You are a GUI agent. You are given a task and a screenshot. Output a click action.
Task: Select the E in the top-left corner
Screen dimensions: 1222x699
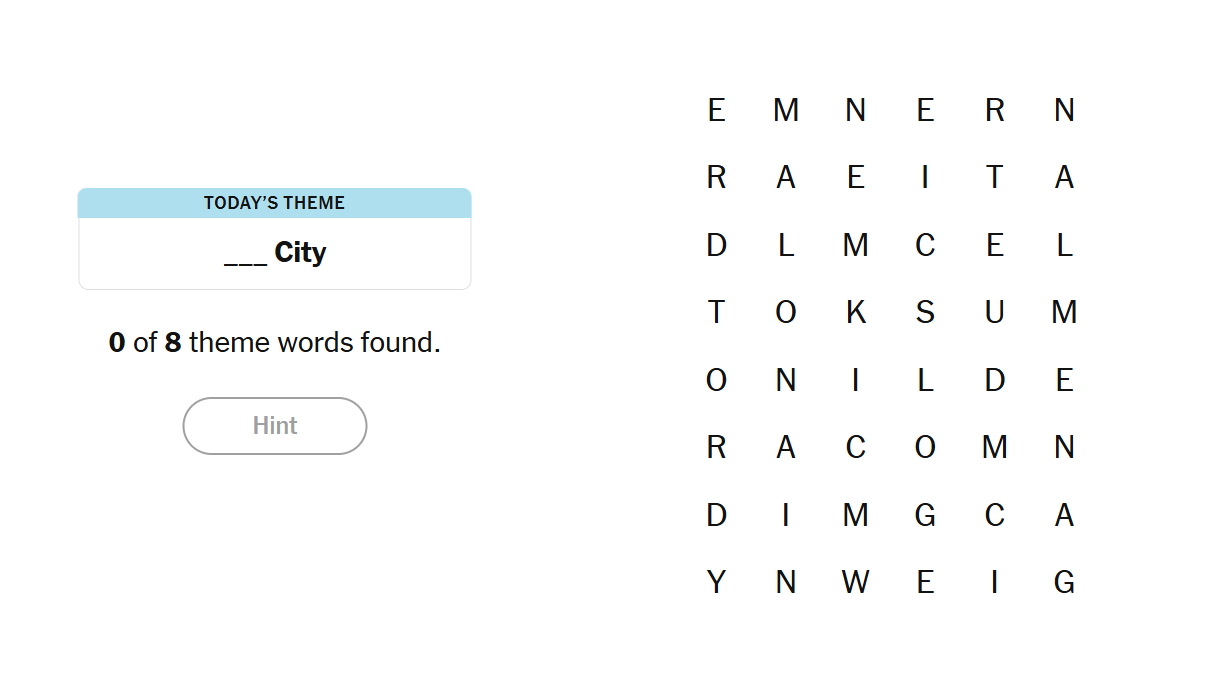pos(716,110)
